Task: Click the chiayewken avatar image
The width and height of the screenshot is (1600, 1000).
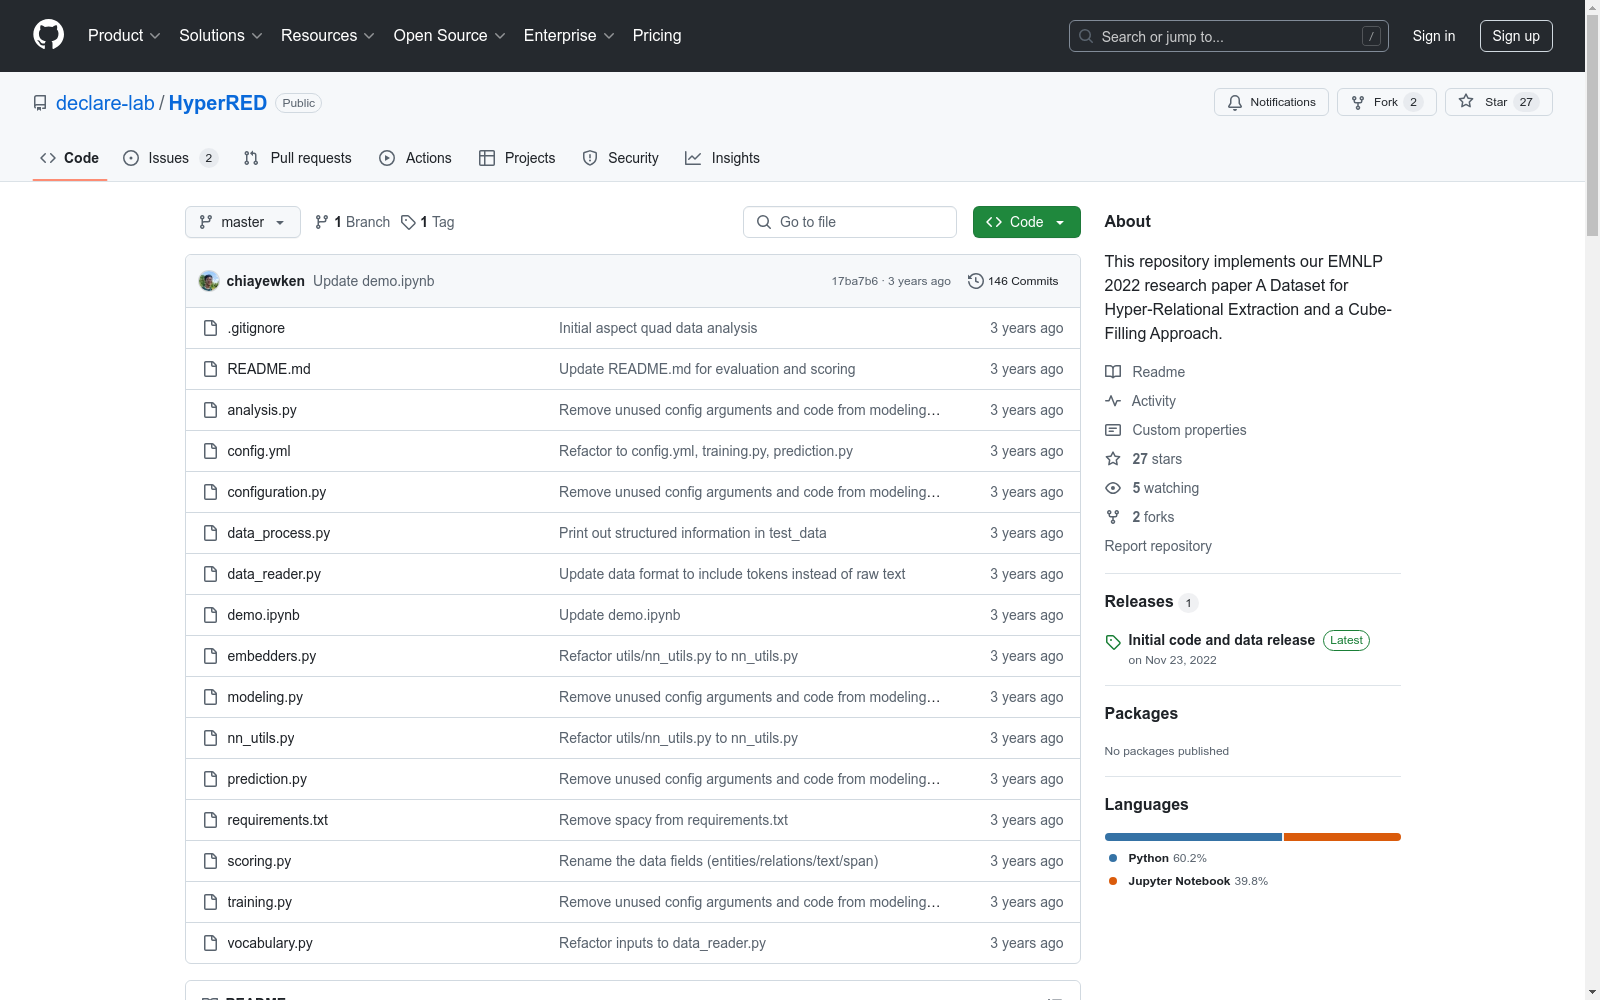Action: coord(209,281)
